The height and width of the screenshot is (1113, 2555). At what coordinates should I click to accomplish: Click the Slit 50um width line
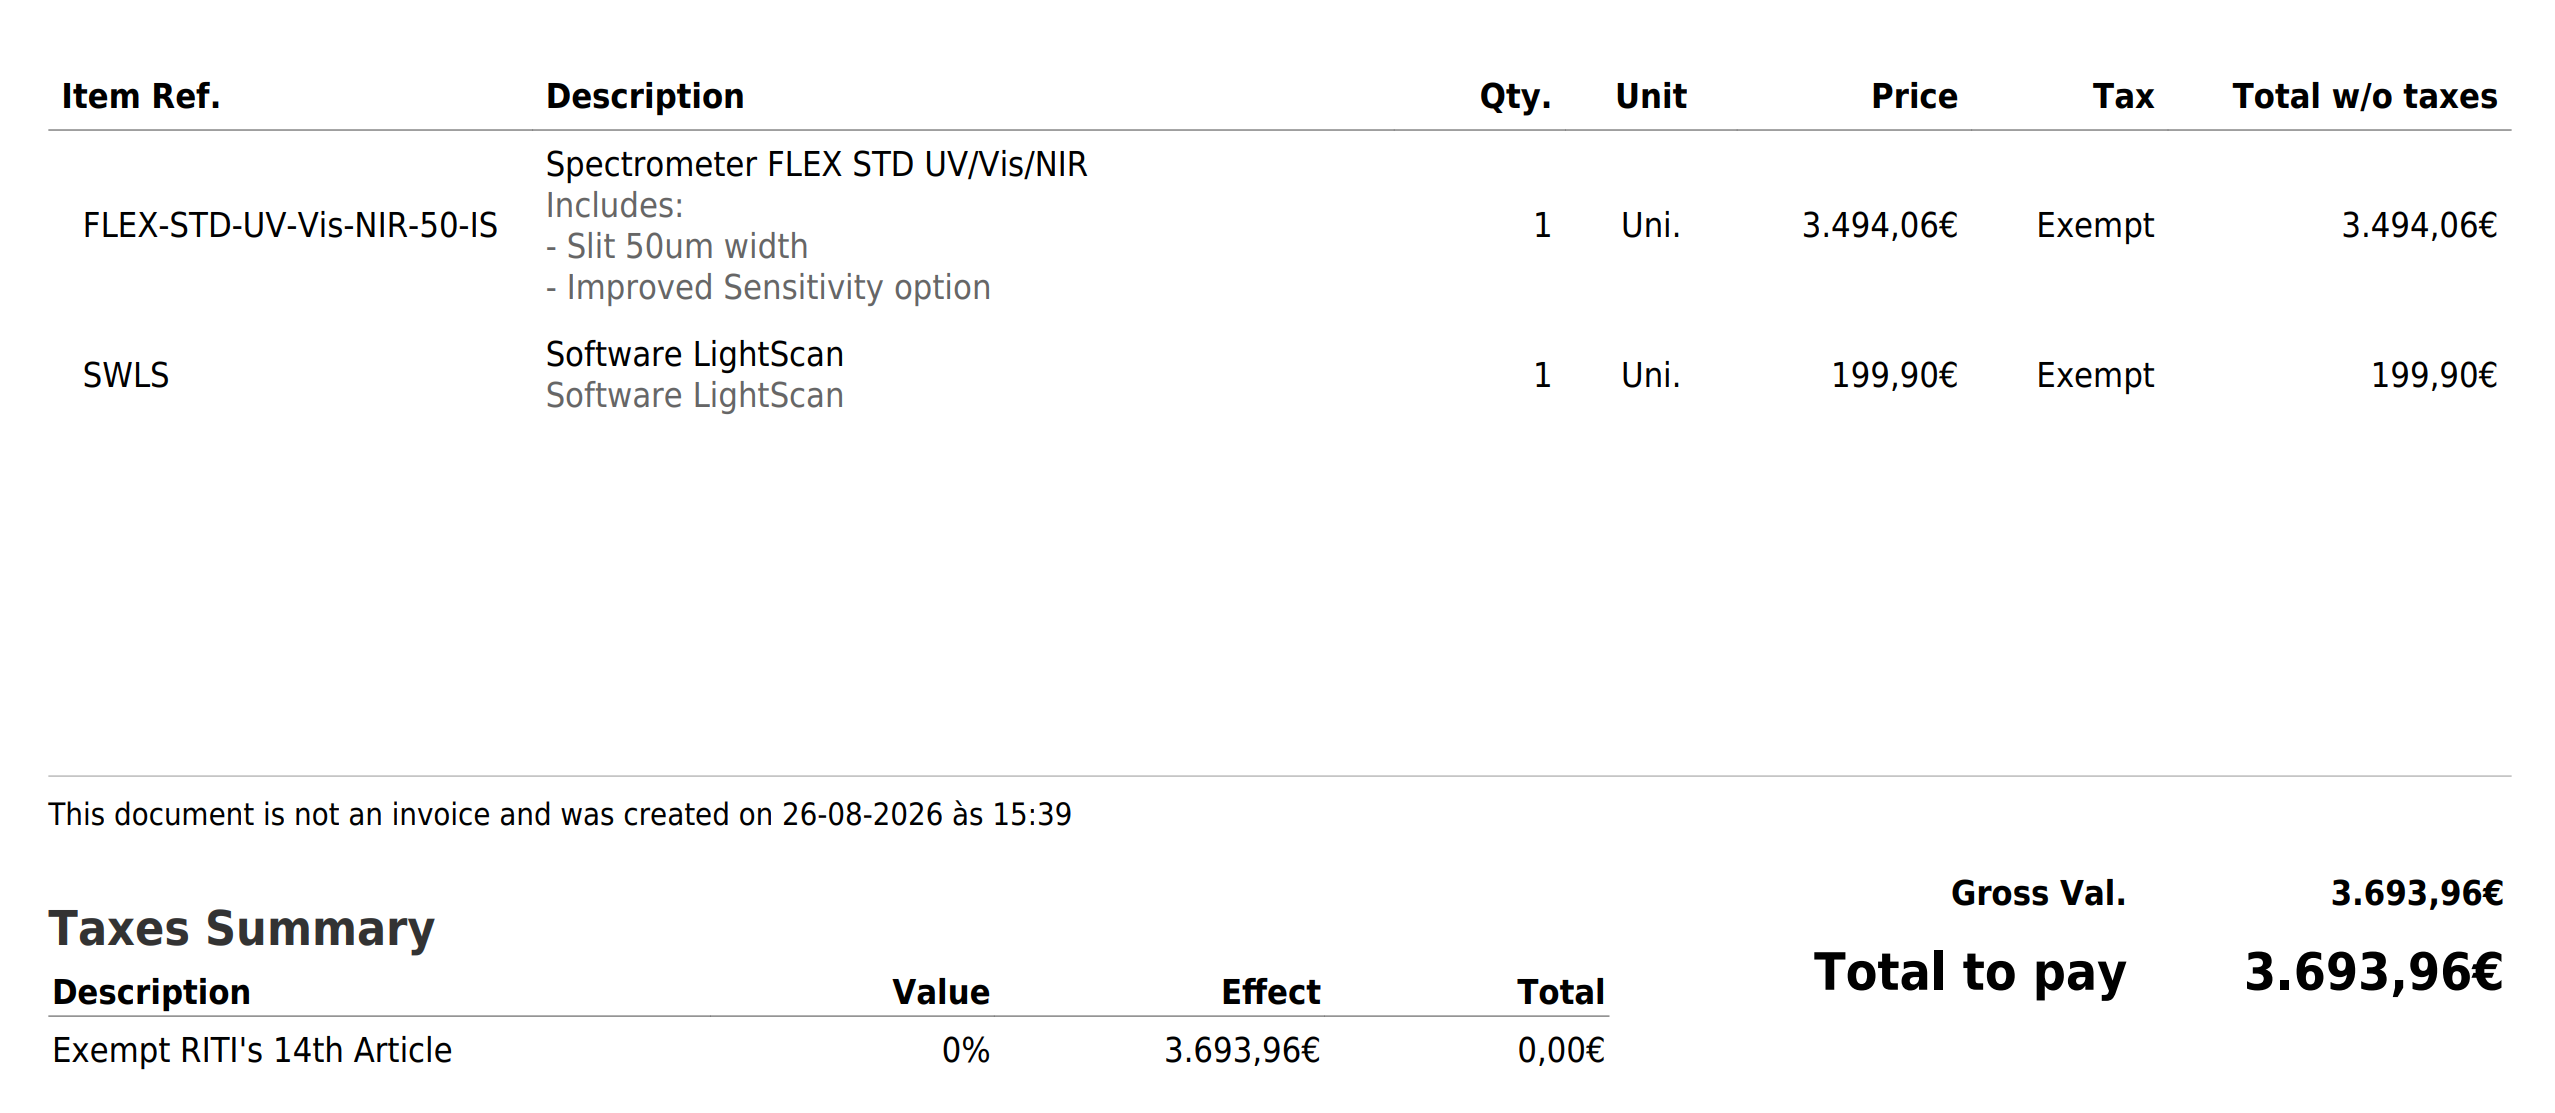(676, 246)
